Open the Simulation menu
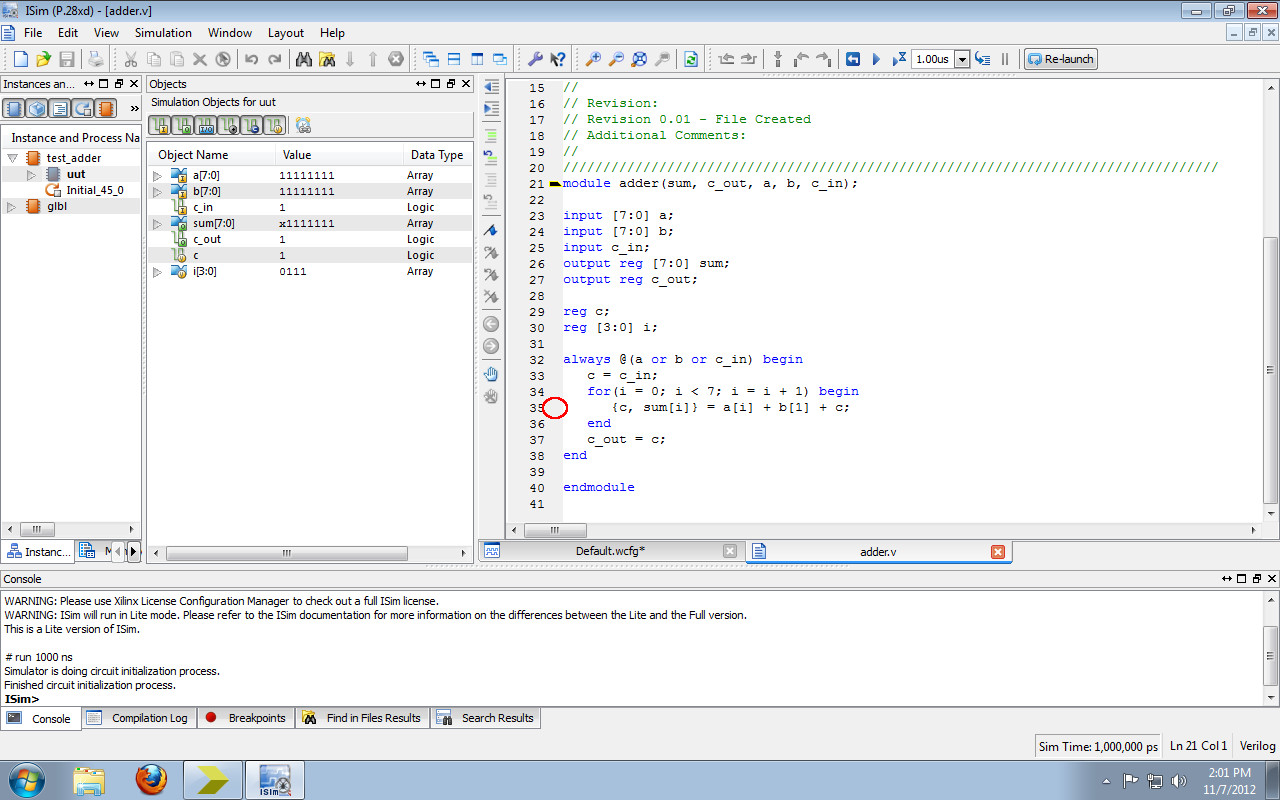Image resolution: width=1280 pixels, height=800 pixels. point(163,32)
